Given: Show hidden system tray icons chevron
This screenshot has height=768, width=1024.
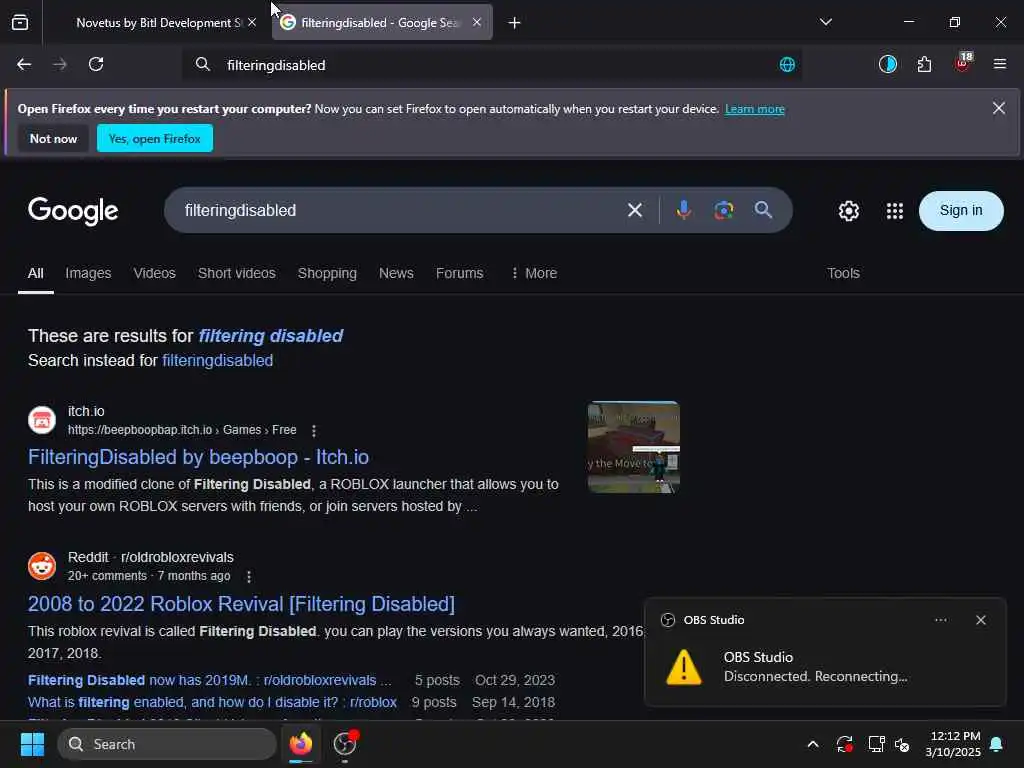Looking at the screenshot, I should [x=813, y=744].
